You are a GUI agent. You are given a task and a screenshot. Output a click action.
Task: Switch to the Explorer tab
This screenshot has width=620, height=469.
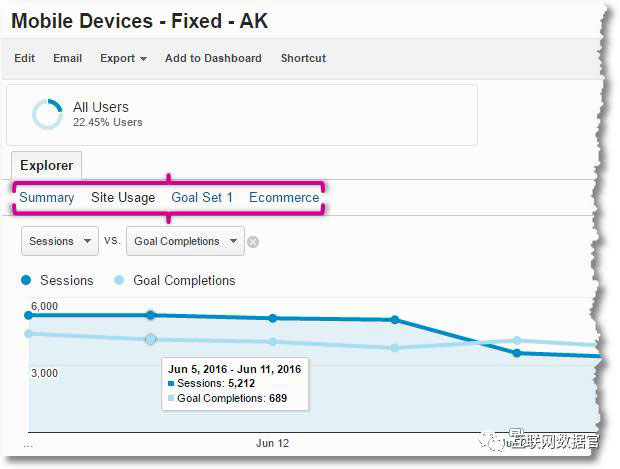coord(47,165)
